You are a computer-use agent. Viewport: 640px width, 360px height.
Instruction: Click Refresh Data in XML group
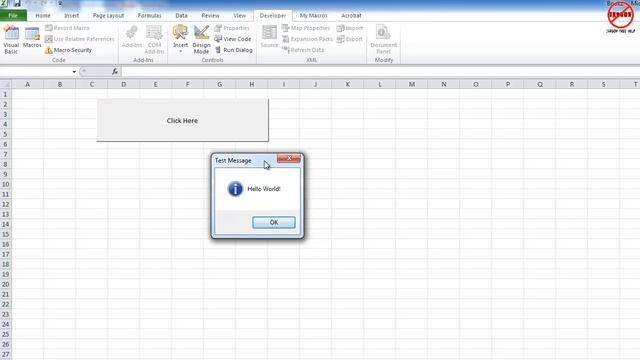[303, 50]
